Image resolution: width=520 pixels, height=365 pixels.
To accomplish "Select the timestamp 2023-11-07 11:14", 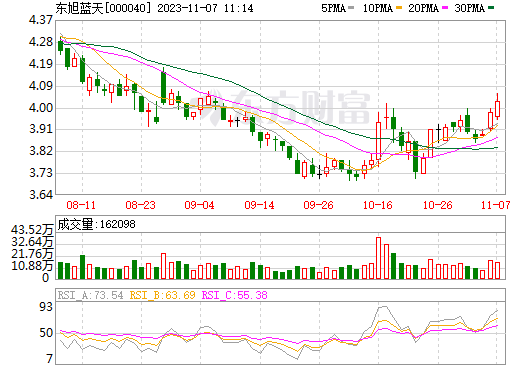I will coord(205,8).
